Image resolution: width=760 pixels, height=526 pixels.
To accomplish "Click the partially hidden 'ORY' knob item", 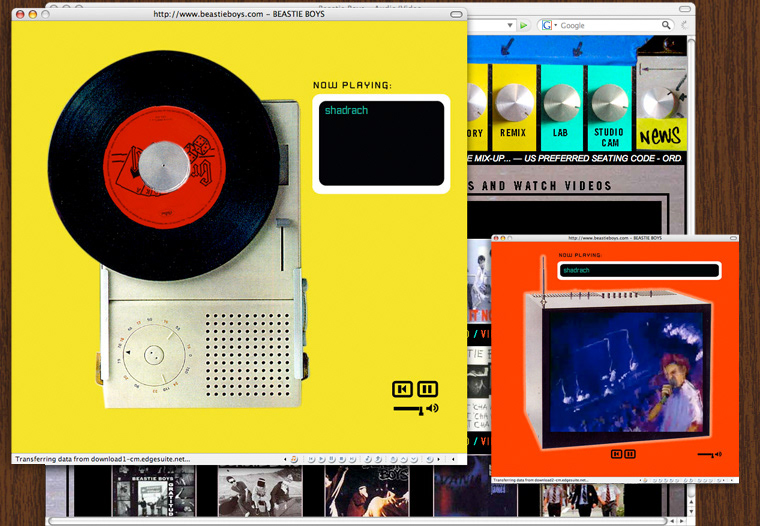I will click(476, 108).
